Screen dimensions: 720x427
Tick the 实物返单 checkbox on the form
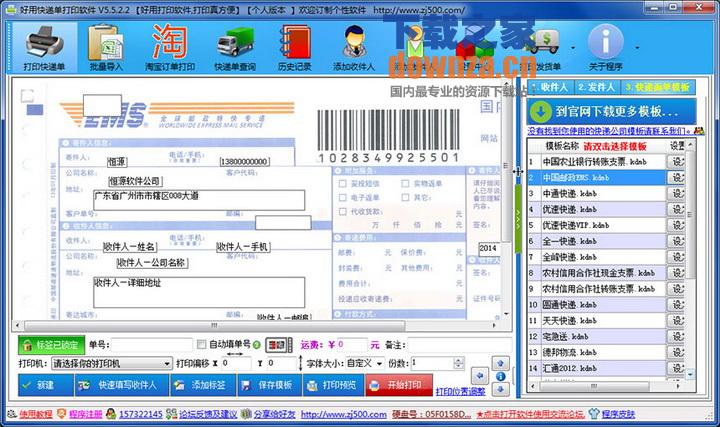pyautogui.click(x=406, y=184)
